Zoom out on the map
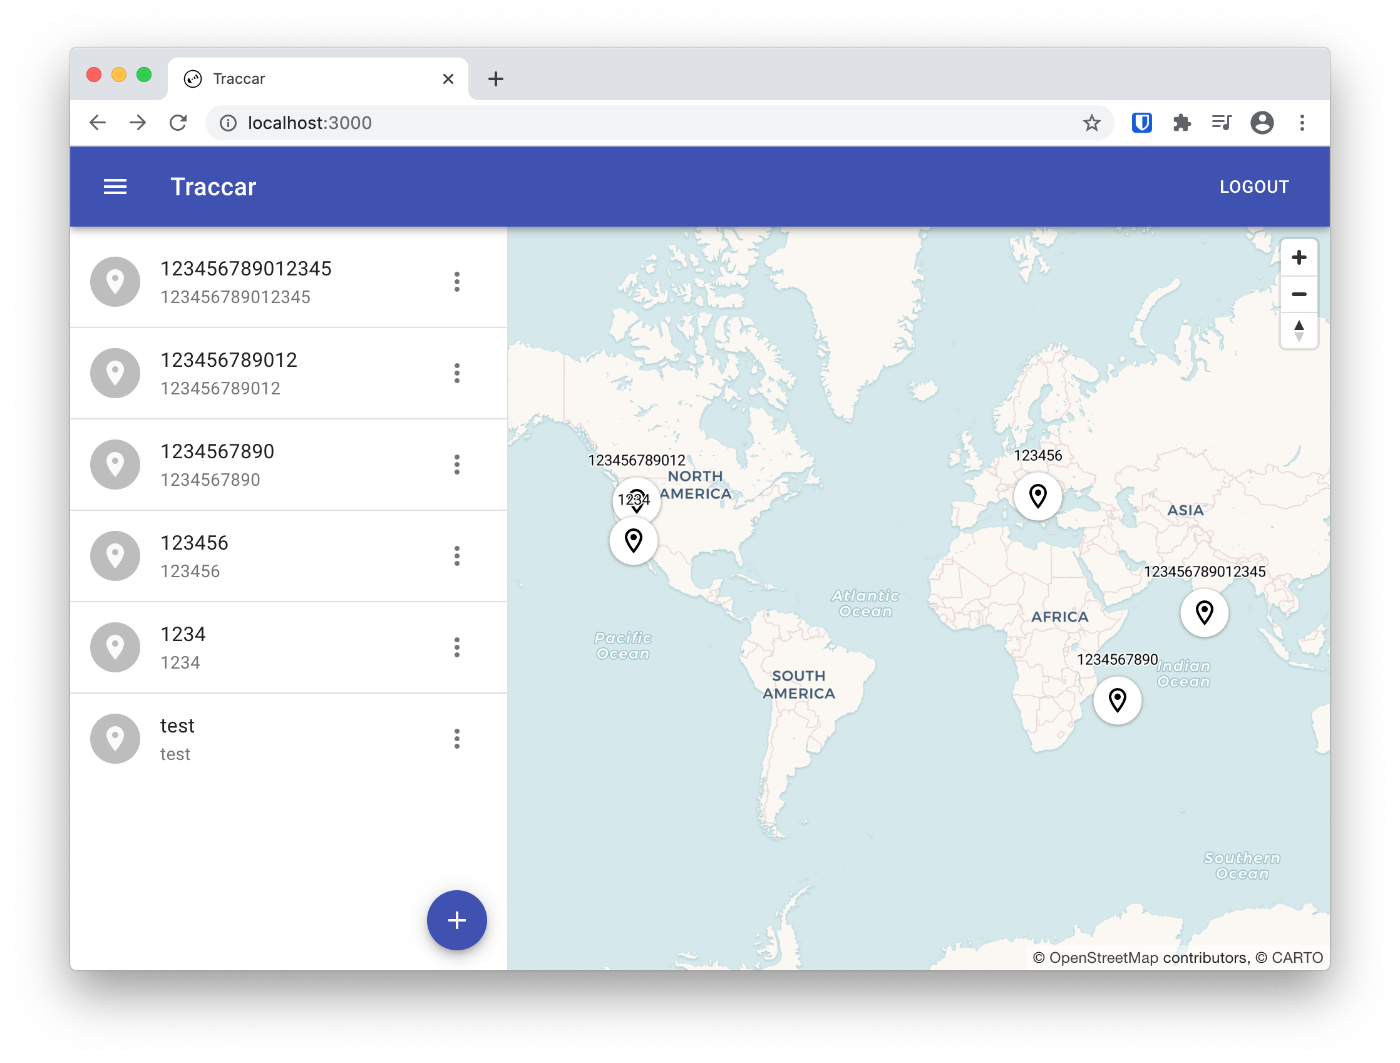The image size is (1400, 1063). point(1299,294)
